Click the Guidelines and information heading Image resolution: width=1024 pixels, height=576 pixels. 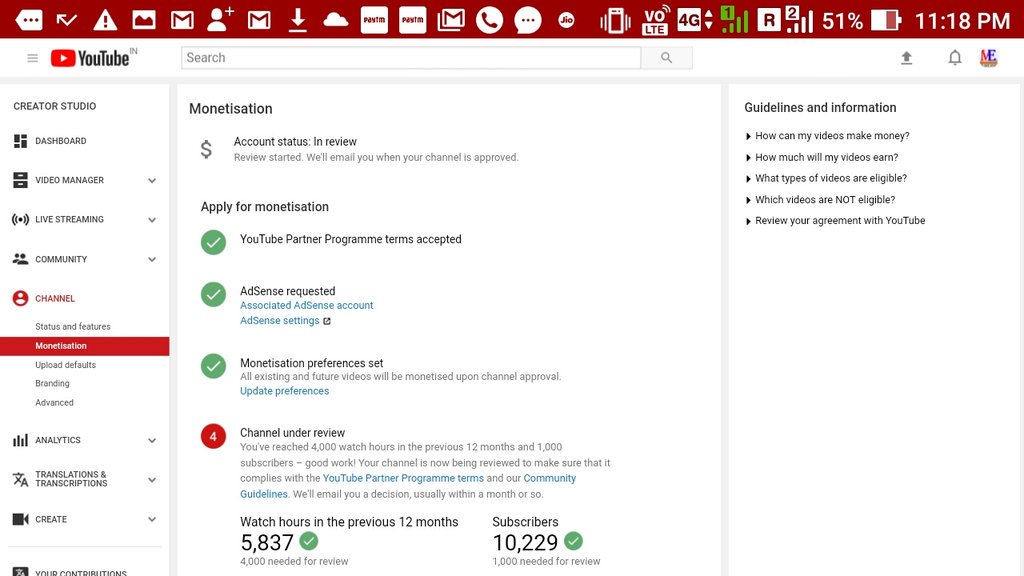(820, 108)
